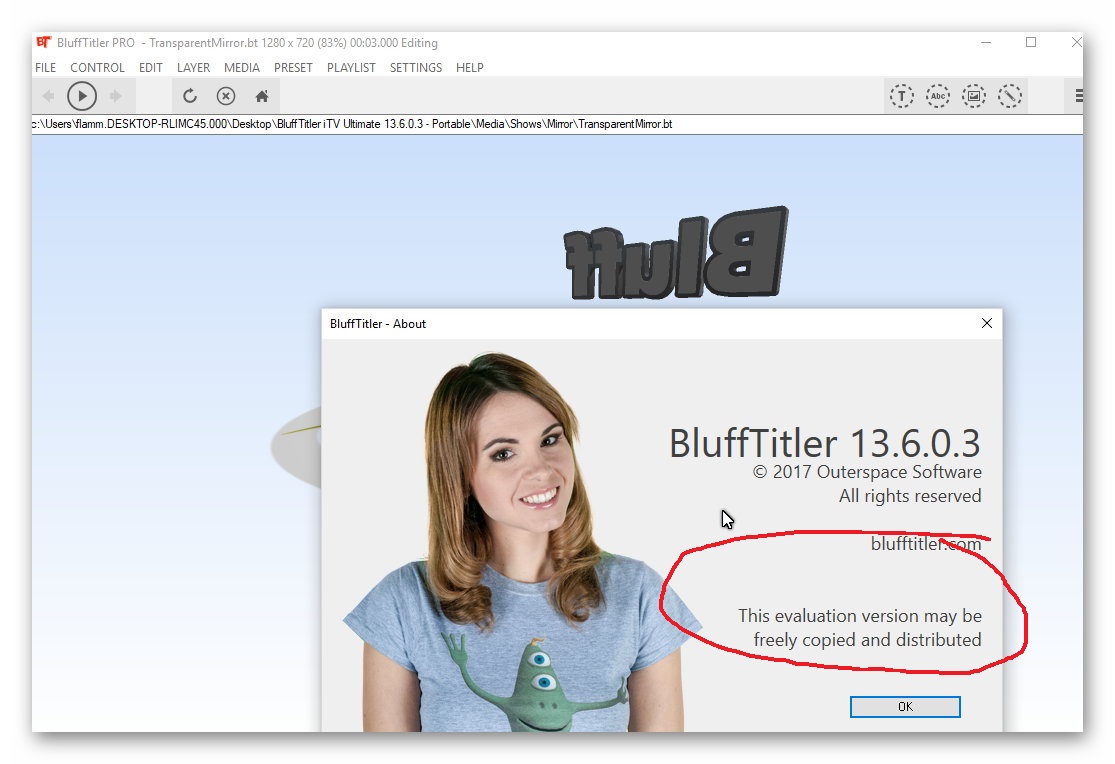
Task: Open the LAYER menu
Action: pos(193,68)
